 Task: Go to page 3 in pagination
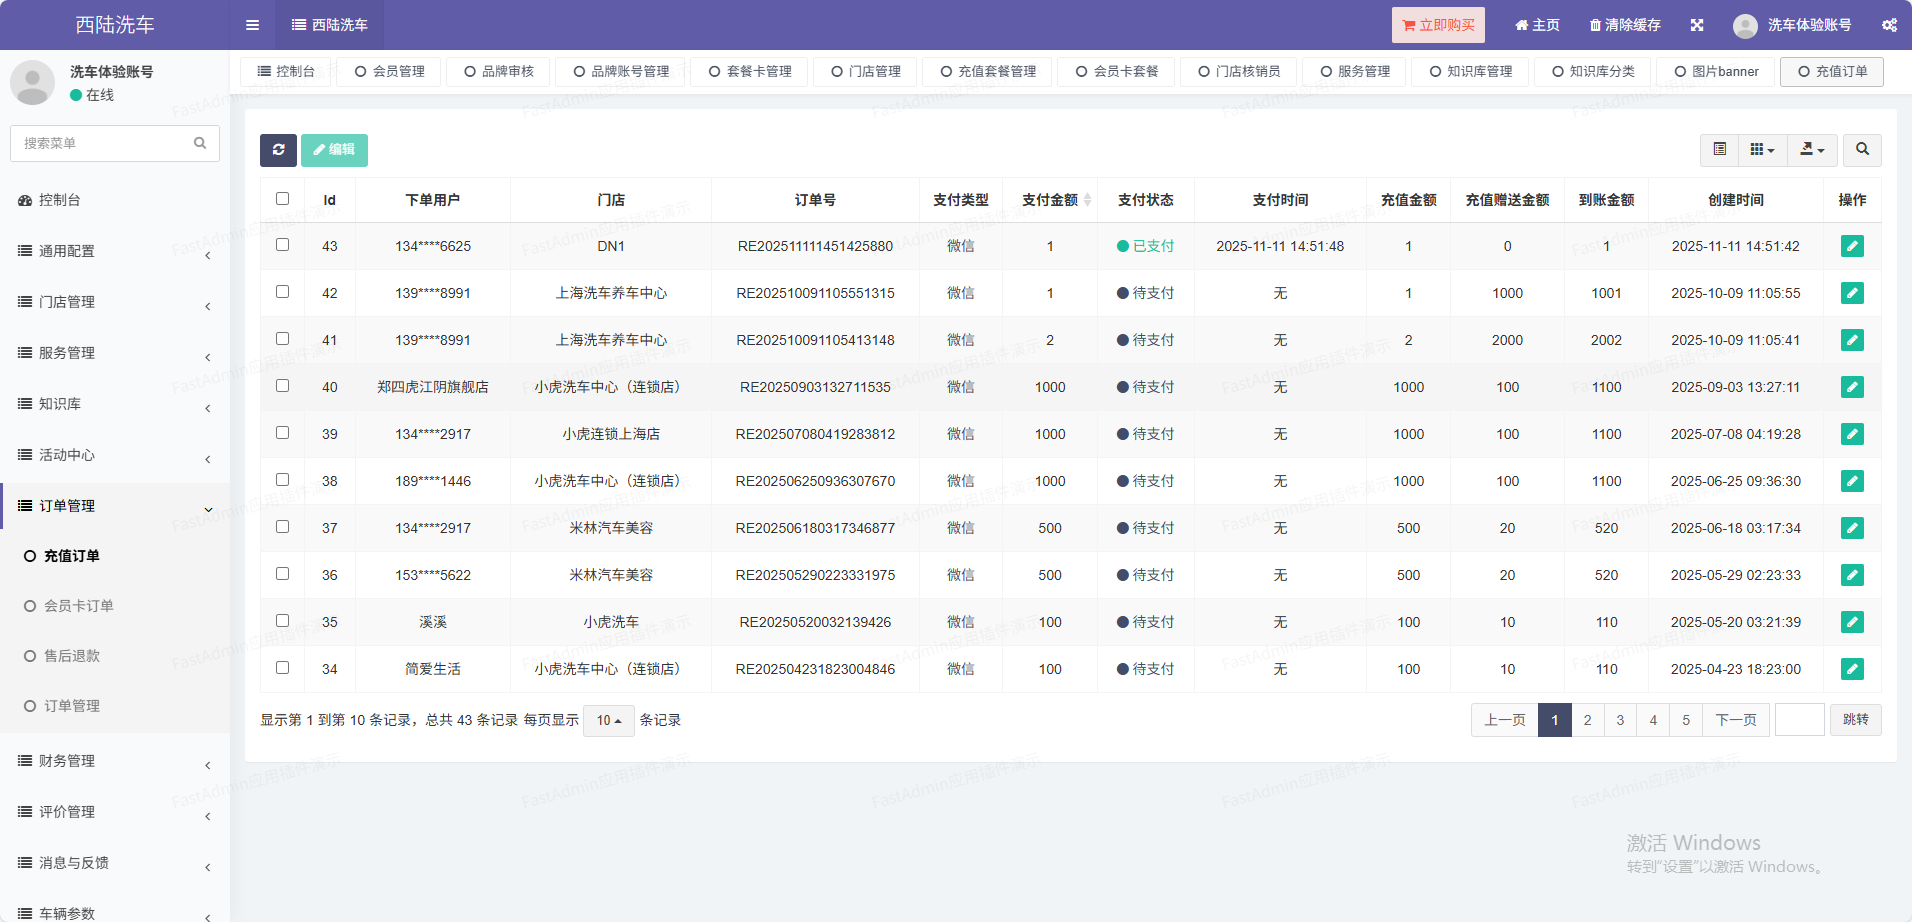[x=1620, y=720]
